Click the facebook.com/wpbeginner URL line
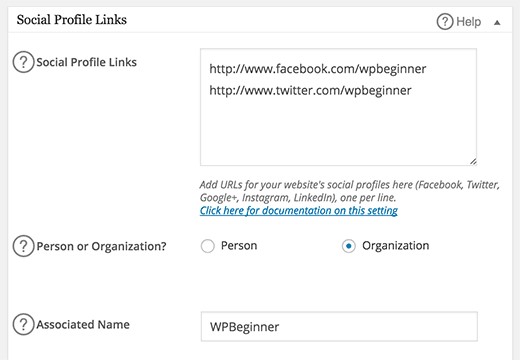This screenshot has height=360, width=520. click(318, 69)
